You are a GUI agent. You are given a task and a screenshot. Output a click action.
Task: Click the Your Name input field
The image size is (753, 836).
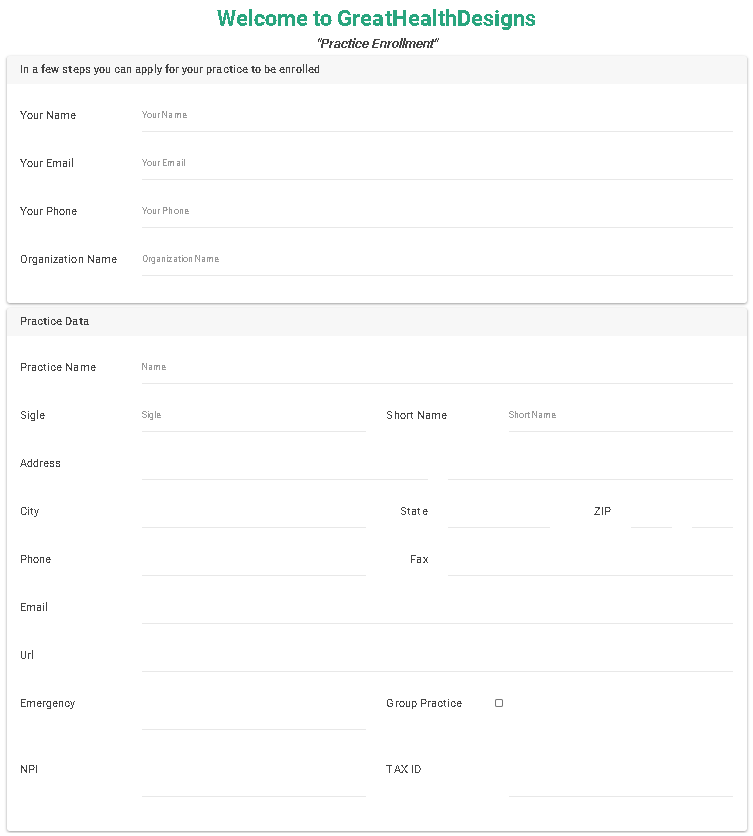pyautogui.click(x=437, y=116)
